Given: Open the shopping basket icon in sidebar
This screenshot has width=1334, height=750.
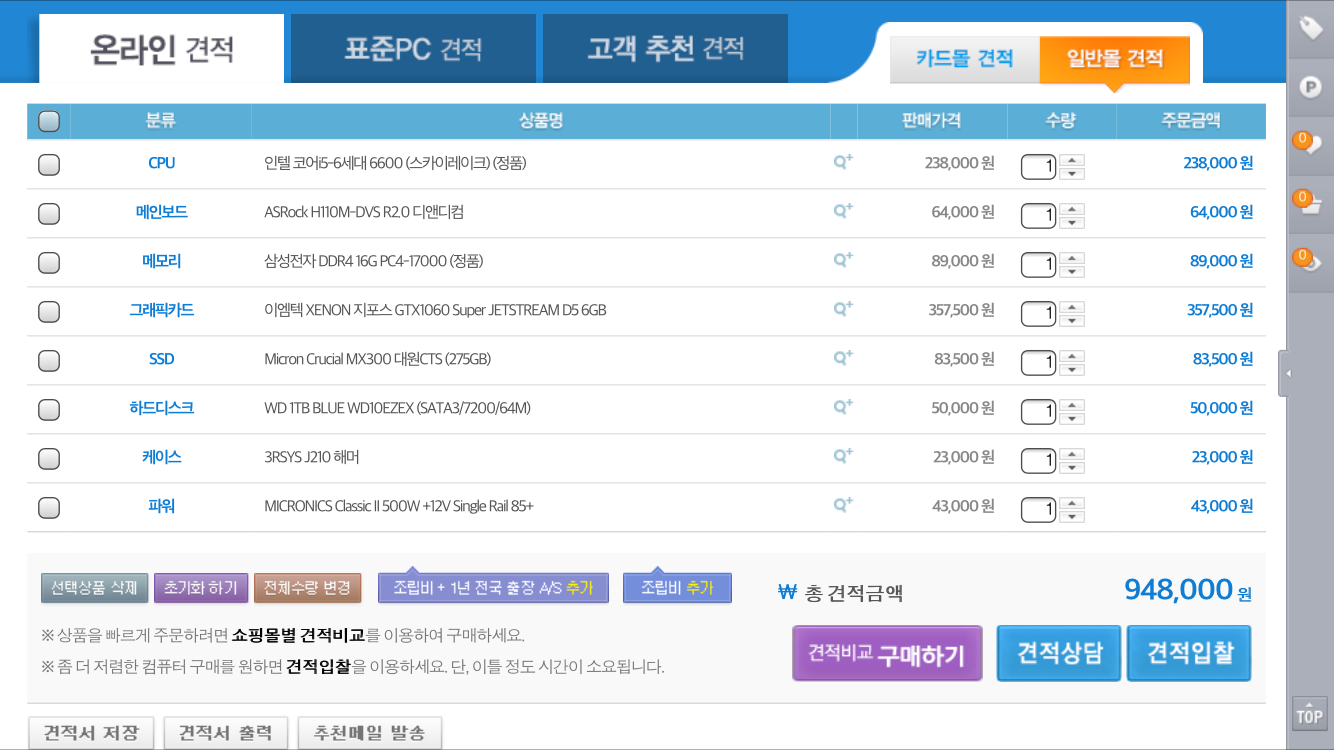Looking at the screenshot, I should point(1310,203).
